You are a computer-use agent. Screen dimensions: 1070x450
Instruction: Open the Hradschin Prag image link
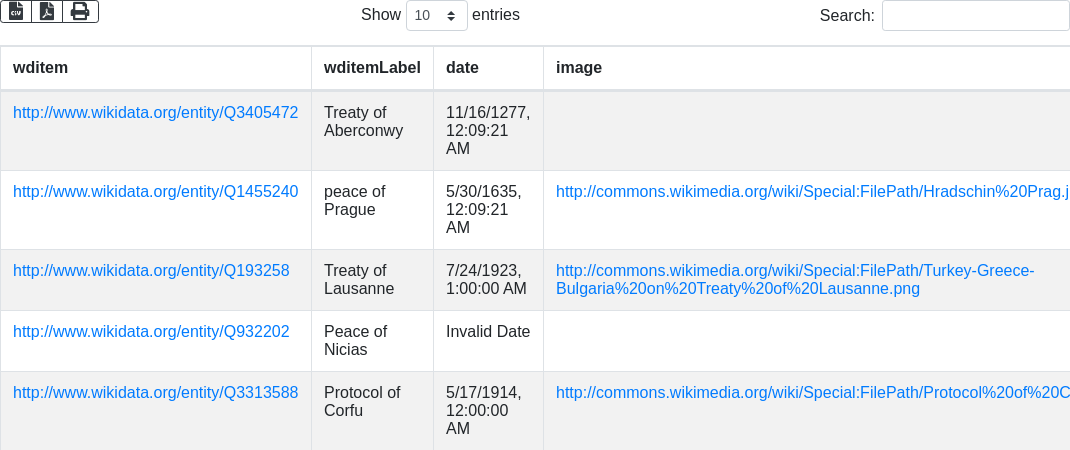pos(812,192)
